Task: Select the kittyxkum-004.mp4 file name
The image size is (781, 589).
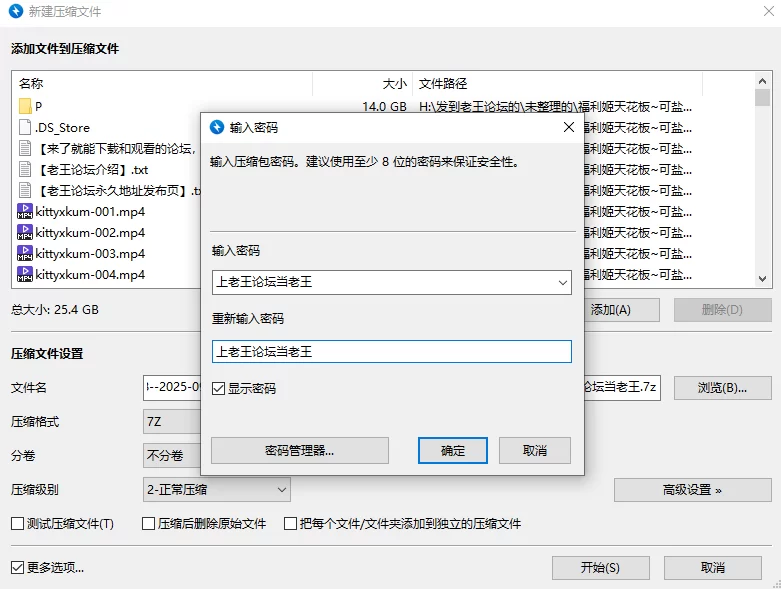Action: tap(90, 274)
